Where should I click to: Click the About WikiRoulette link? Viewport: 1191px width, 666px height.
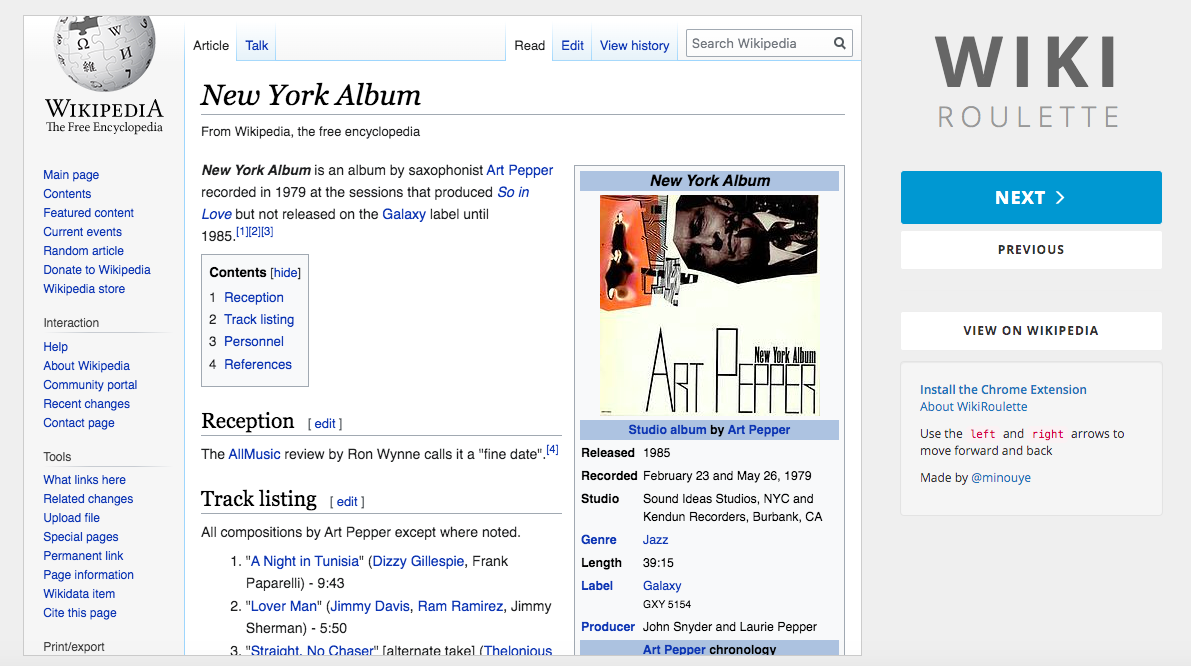click(x=973, y=407)
